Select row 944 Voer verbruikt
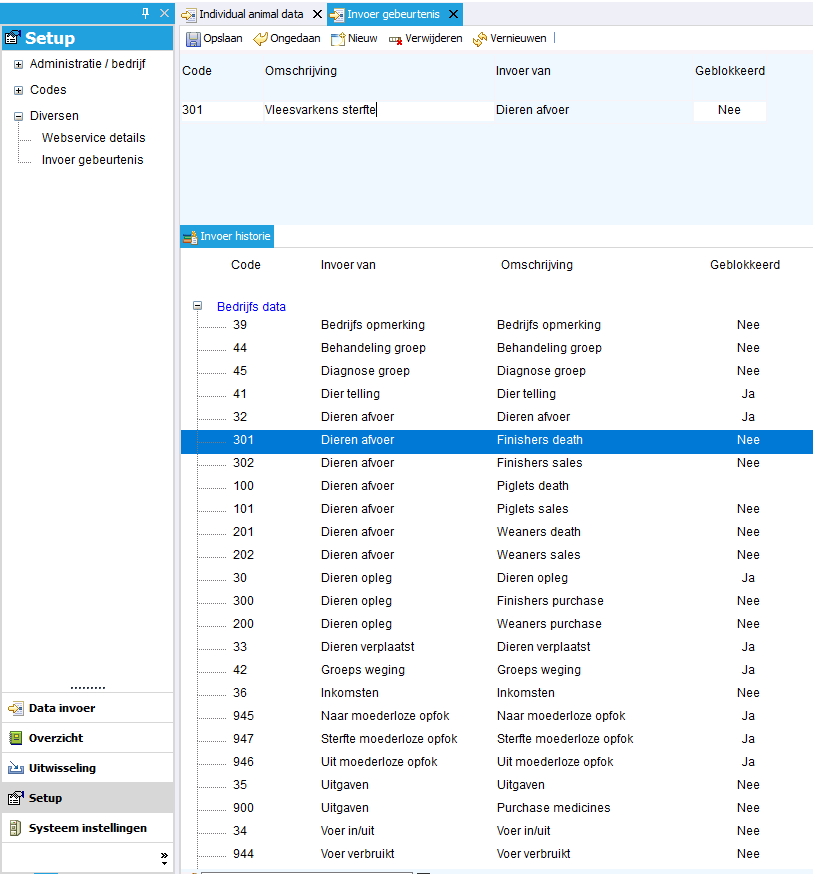Image resolution: width=813 pixels, height=874 pixels. coord(496,854)
